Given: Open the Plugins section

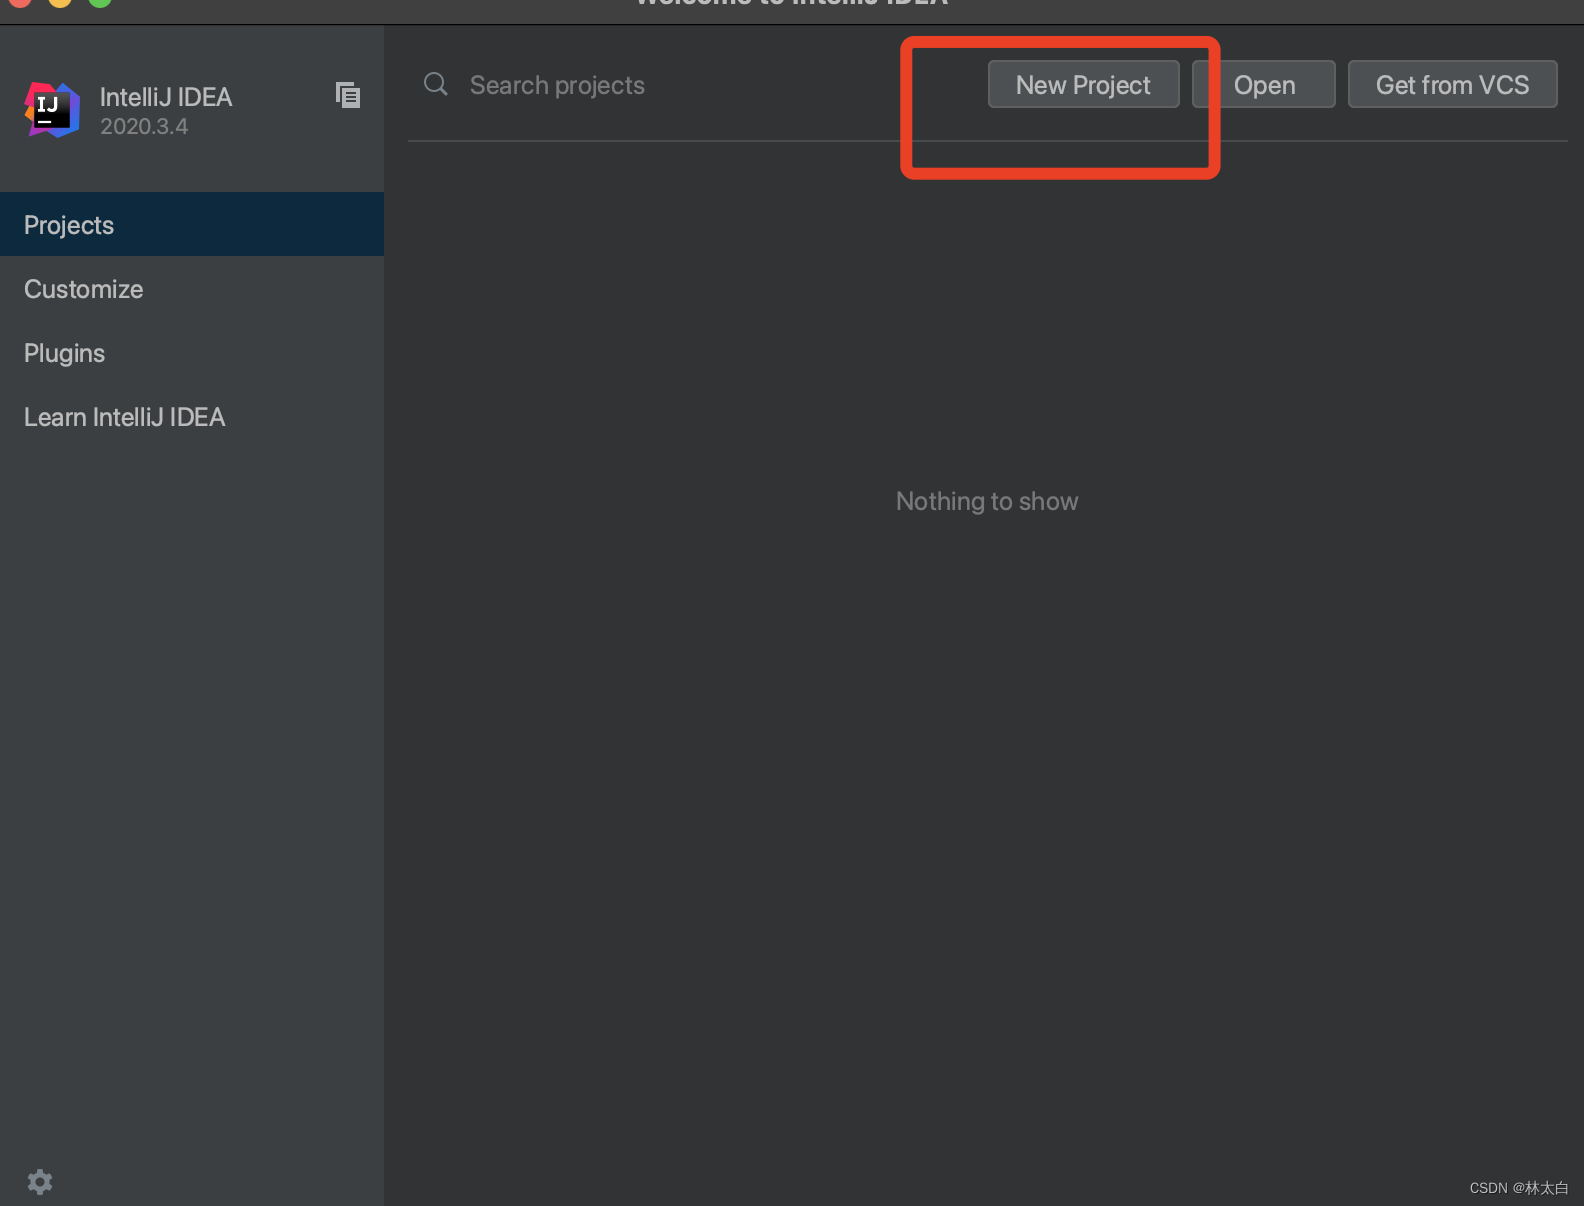Looking at the screenshot, I should tap(192, 353).
